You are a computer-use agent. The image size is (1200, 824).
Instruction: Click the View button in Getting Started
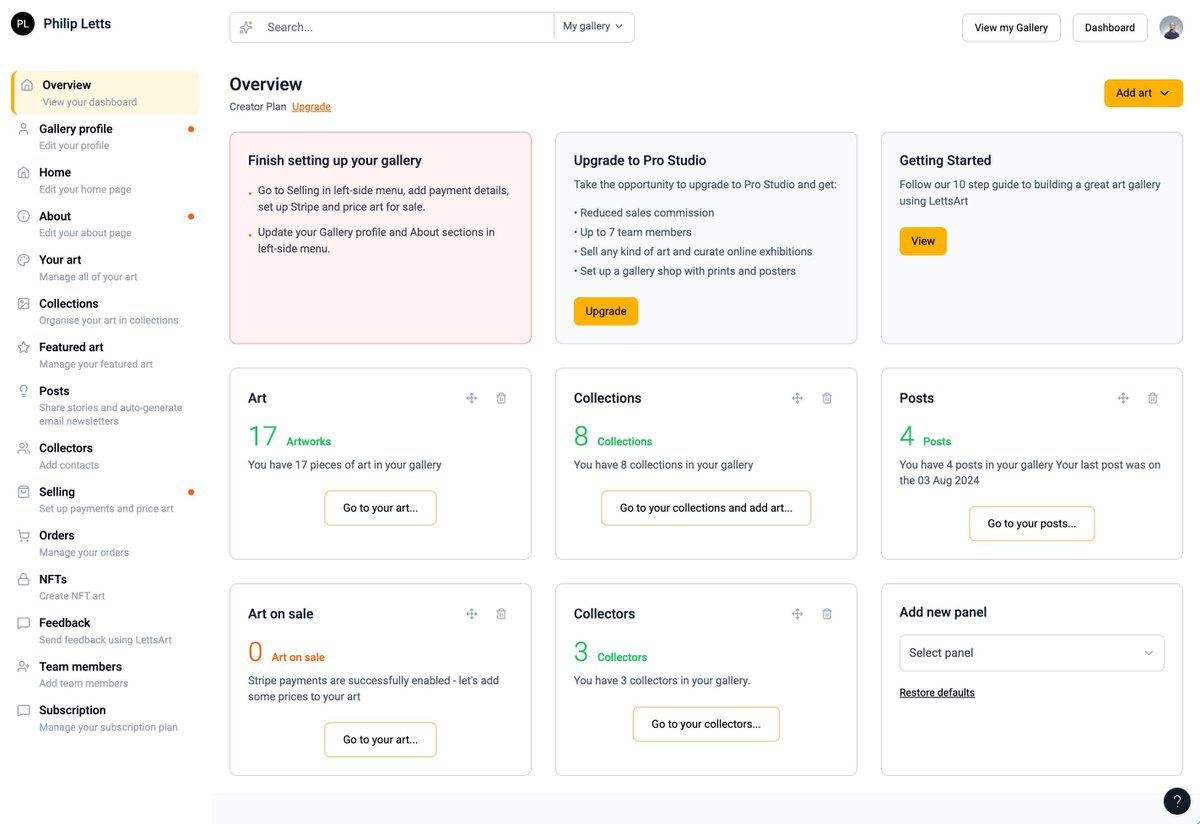pos(923,241)
